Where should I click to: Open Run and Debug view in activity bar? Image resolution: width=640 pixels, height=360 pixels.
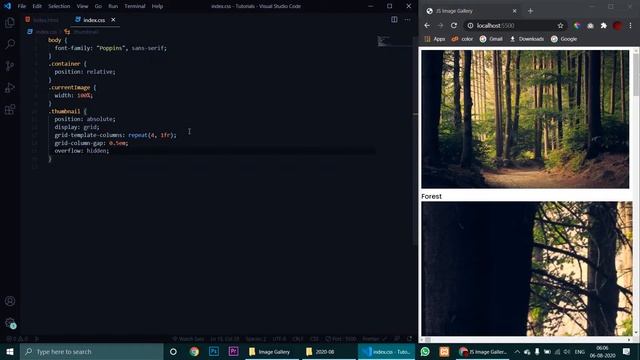pos(10,87)
